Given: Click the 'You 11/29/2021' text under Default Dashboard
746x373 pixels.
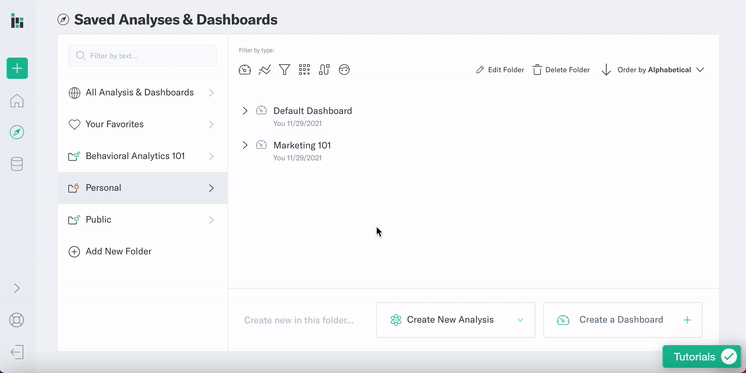Looking at the screenshot, I should (297, 124).
